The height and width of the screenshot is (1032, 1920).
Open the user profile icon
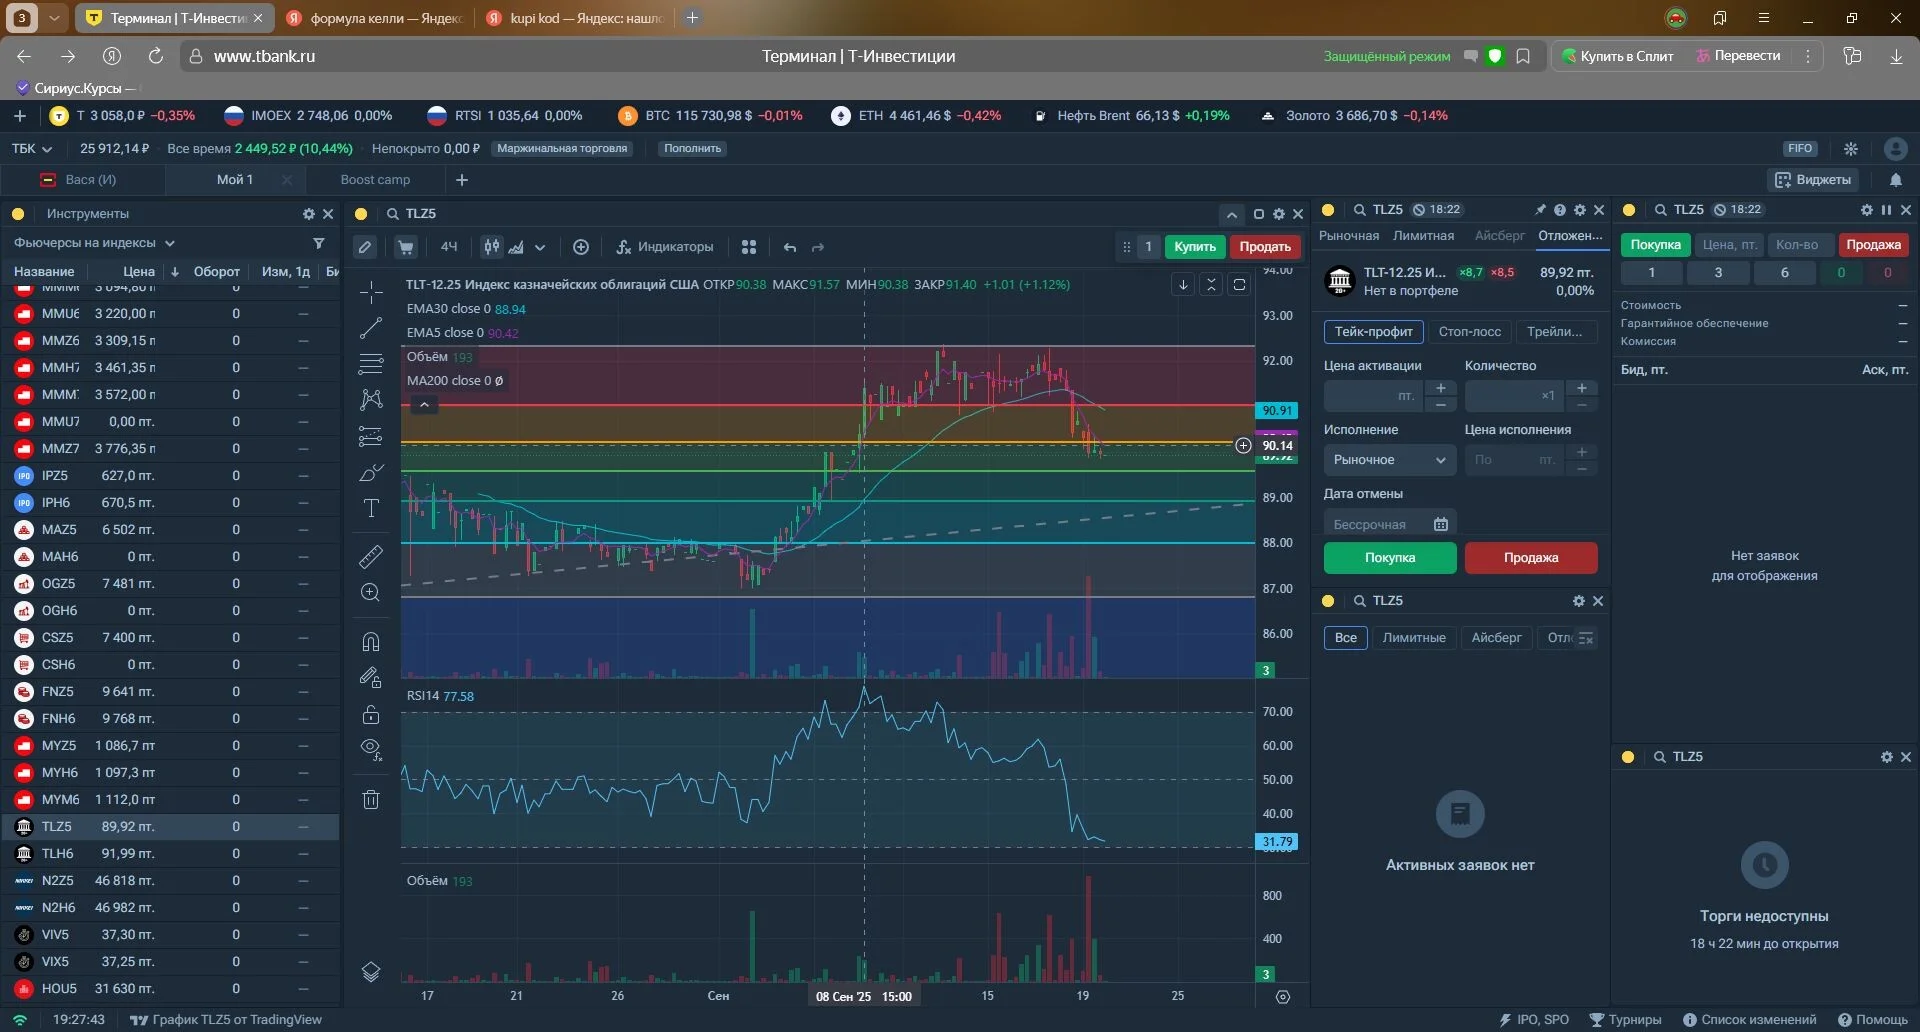1895,149
